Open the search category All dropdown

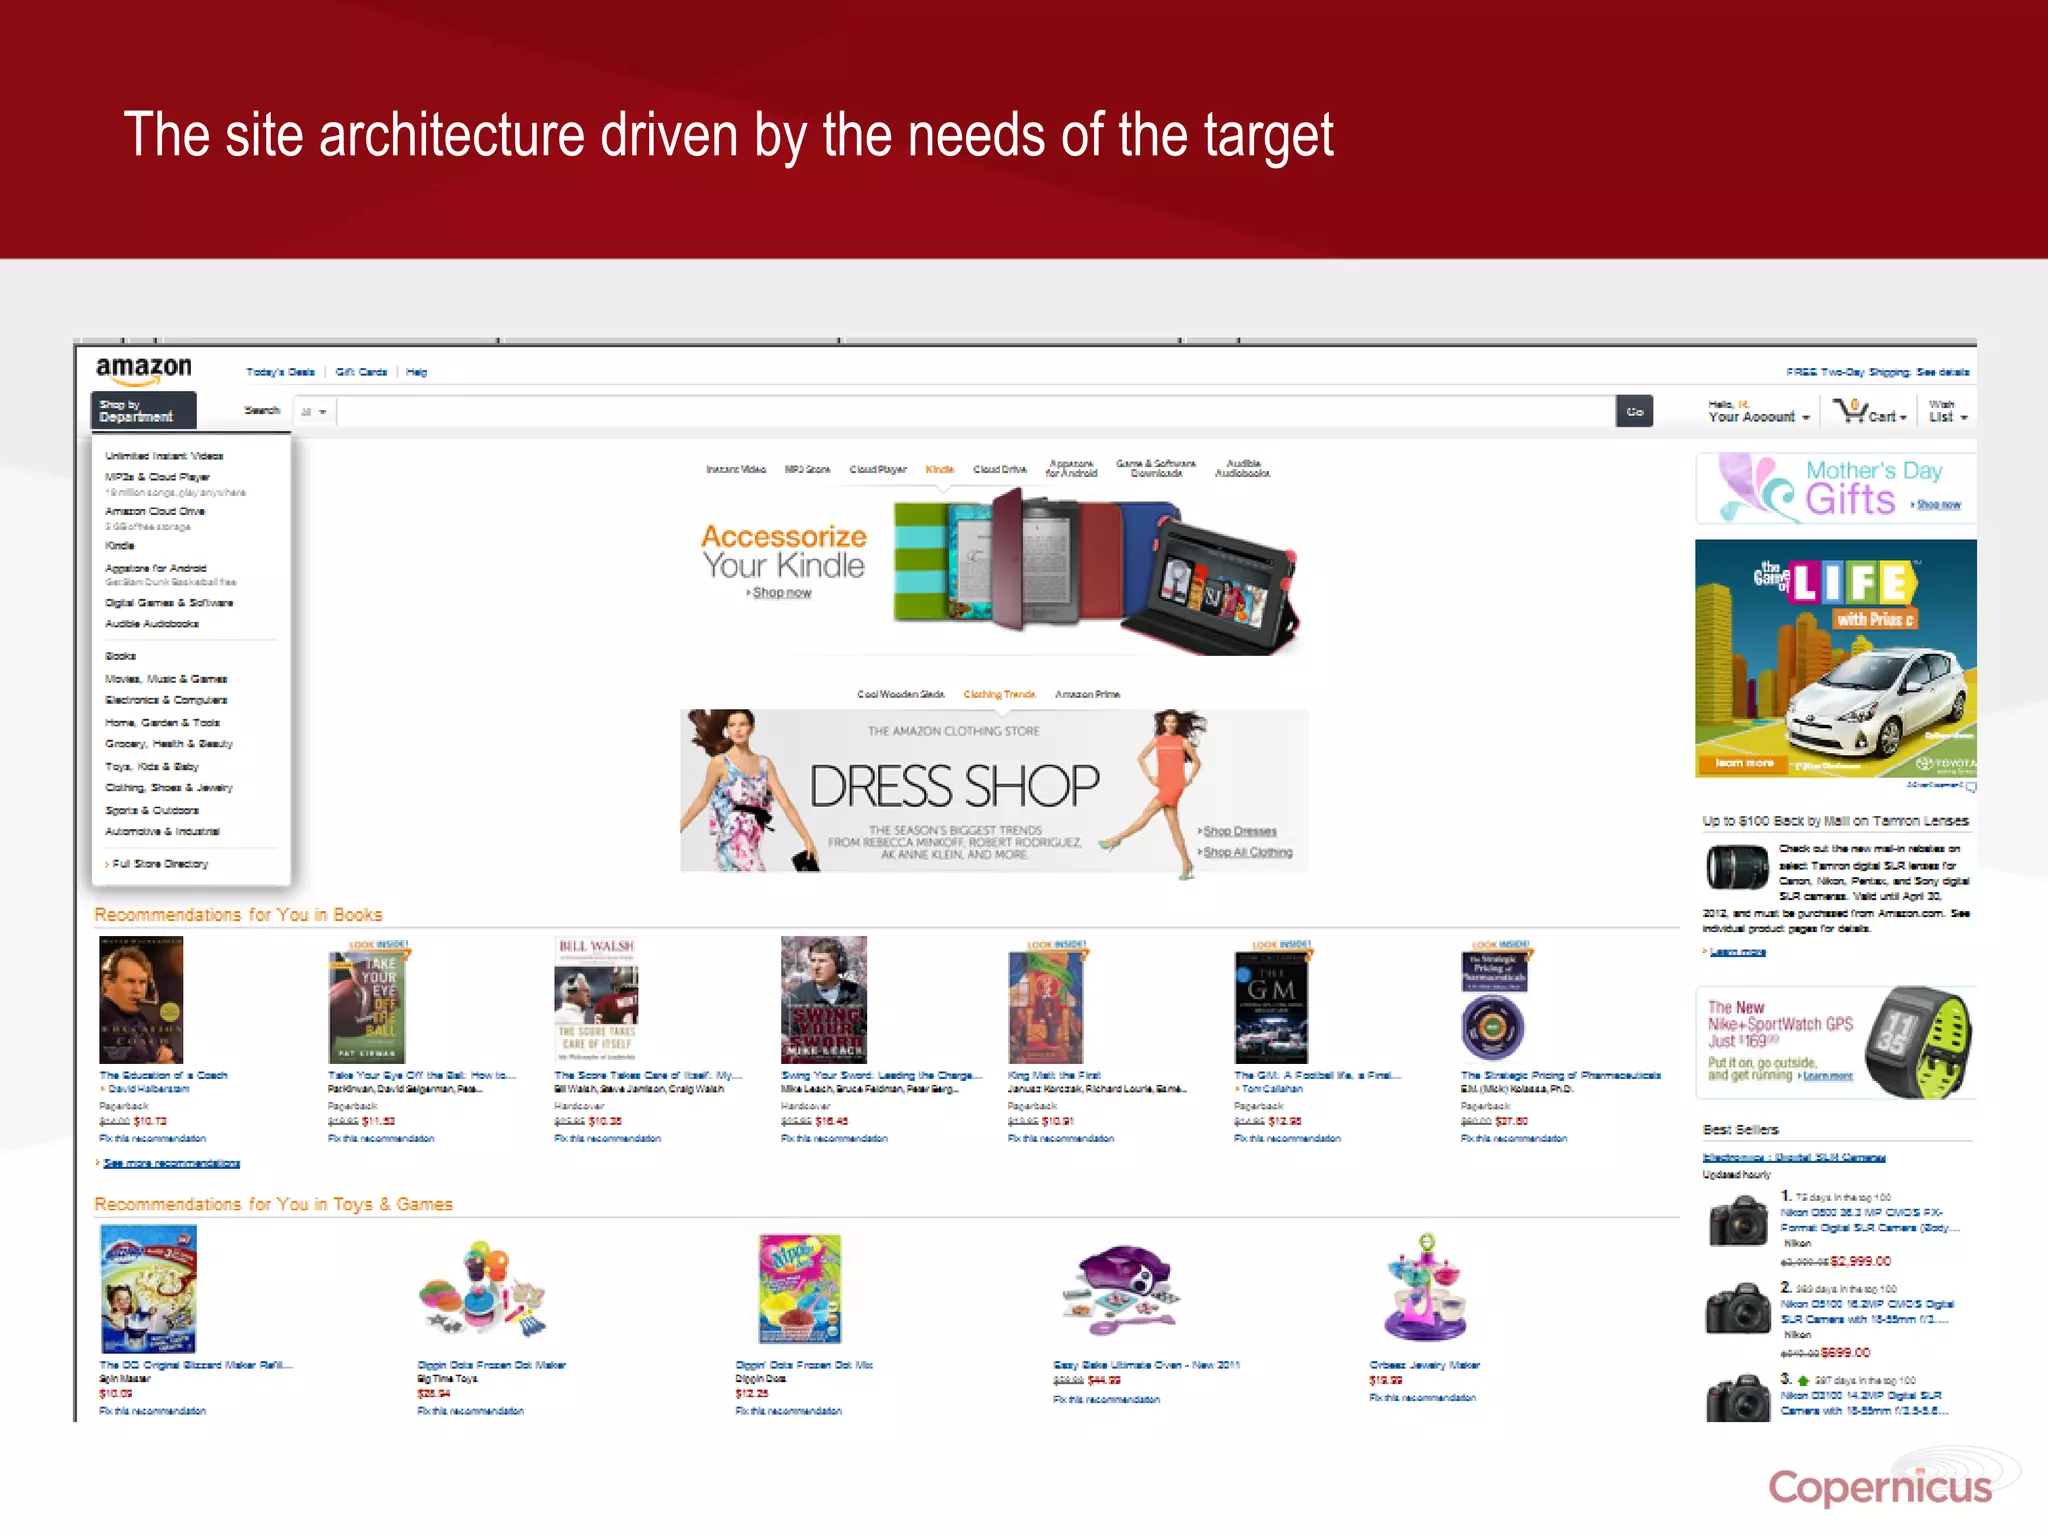click(314, 411)
